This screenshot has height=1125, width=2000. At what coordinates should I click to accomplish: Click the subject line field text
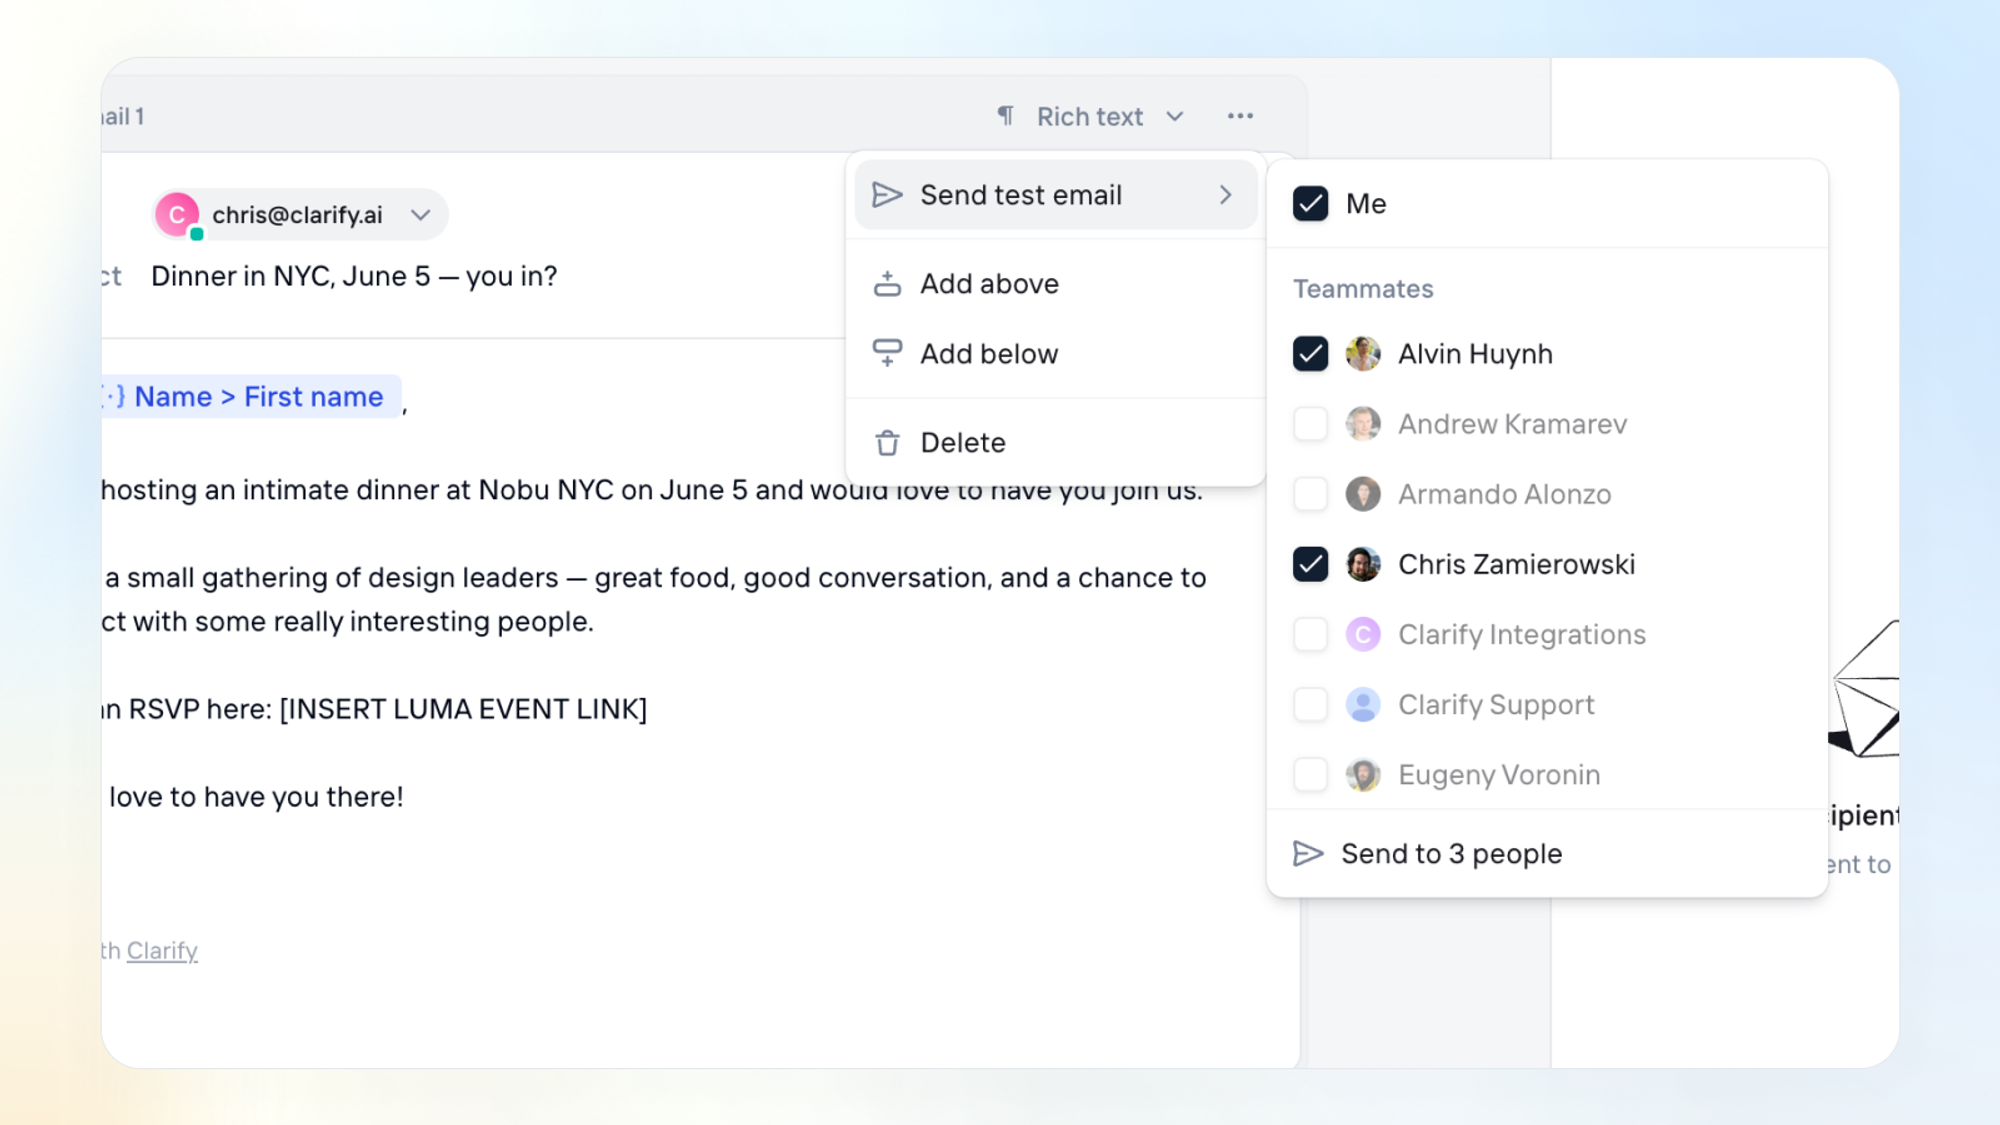pyautogui.click(x=354, y=276)
